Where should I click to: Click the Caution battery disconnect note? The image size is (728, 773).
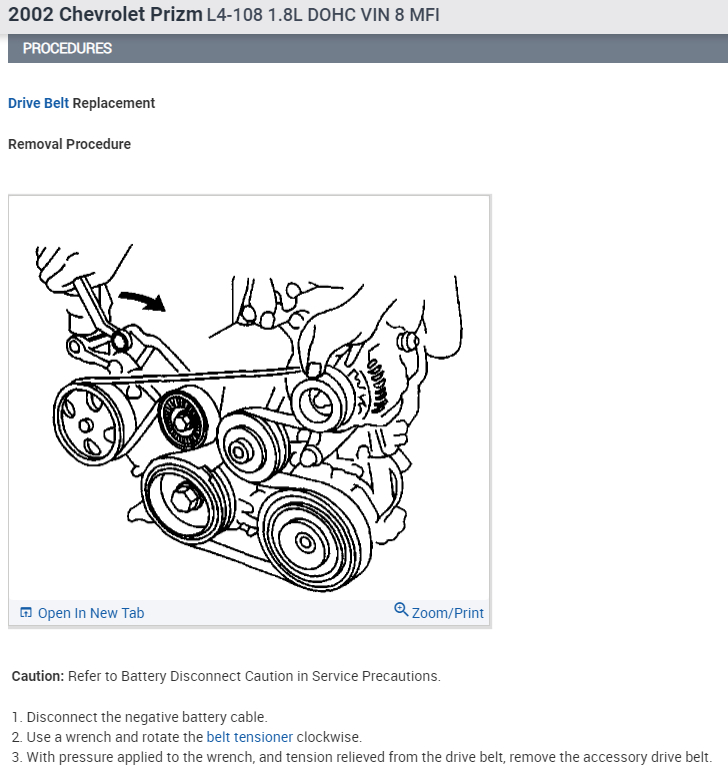[x=226, y=676]
